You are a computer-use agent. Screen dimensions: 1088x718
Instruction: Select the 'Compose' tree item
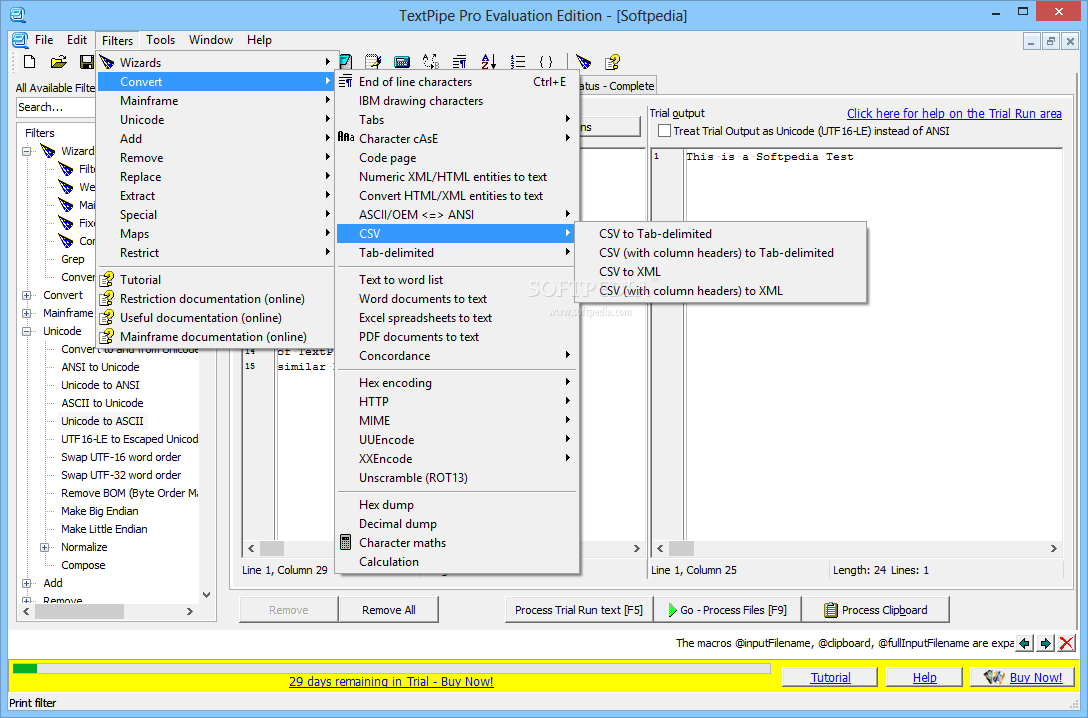coord(83,565)
